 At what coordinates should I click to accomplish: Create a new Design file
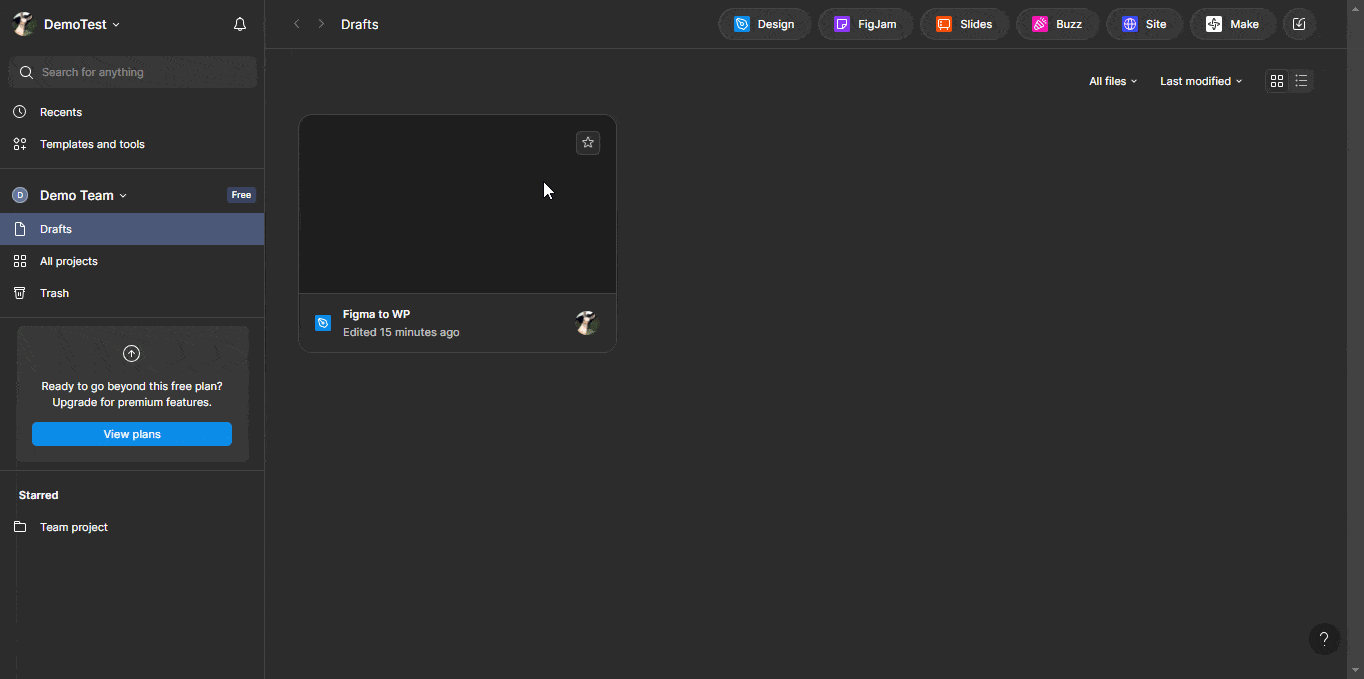coord(765,24)
